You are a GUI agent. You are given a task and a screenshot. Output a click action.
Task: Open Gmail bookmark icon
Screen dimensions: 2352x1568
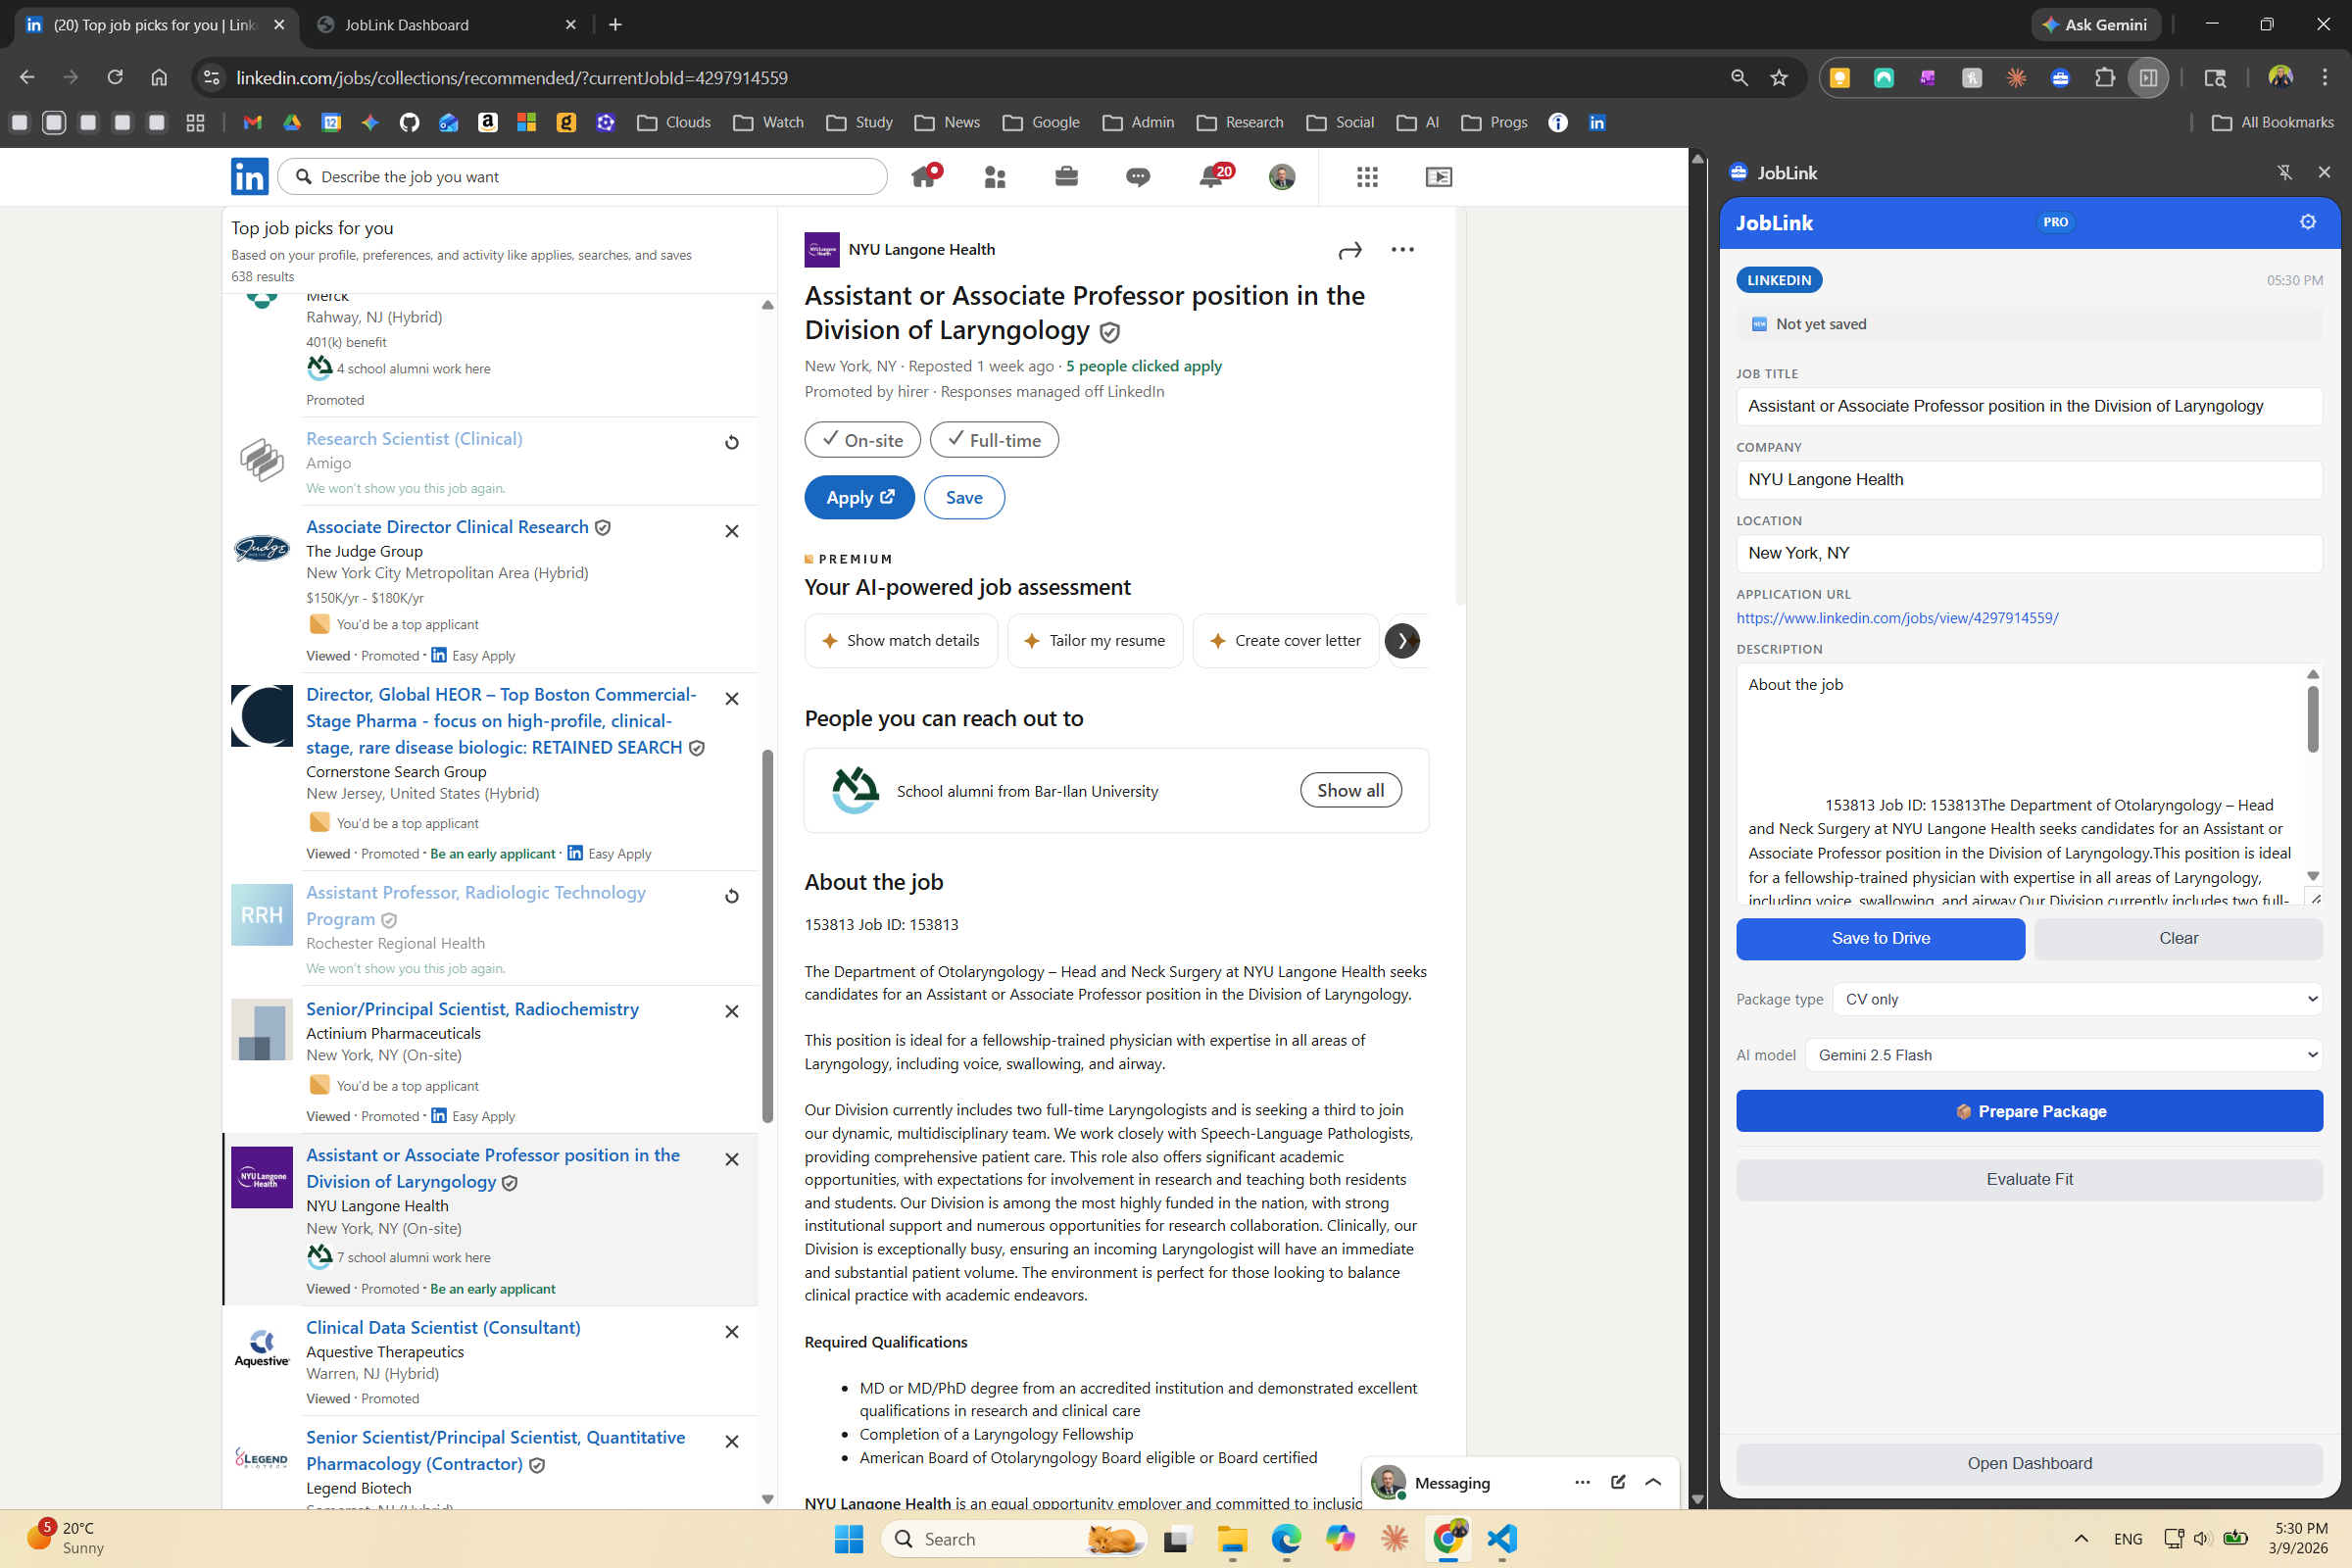[252, 122]
